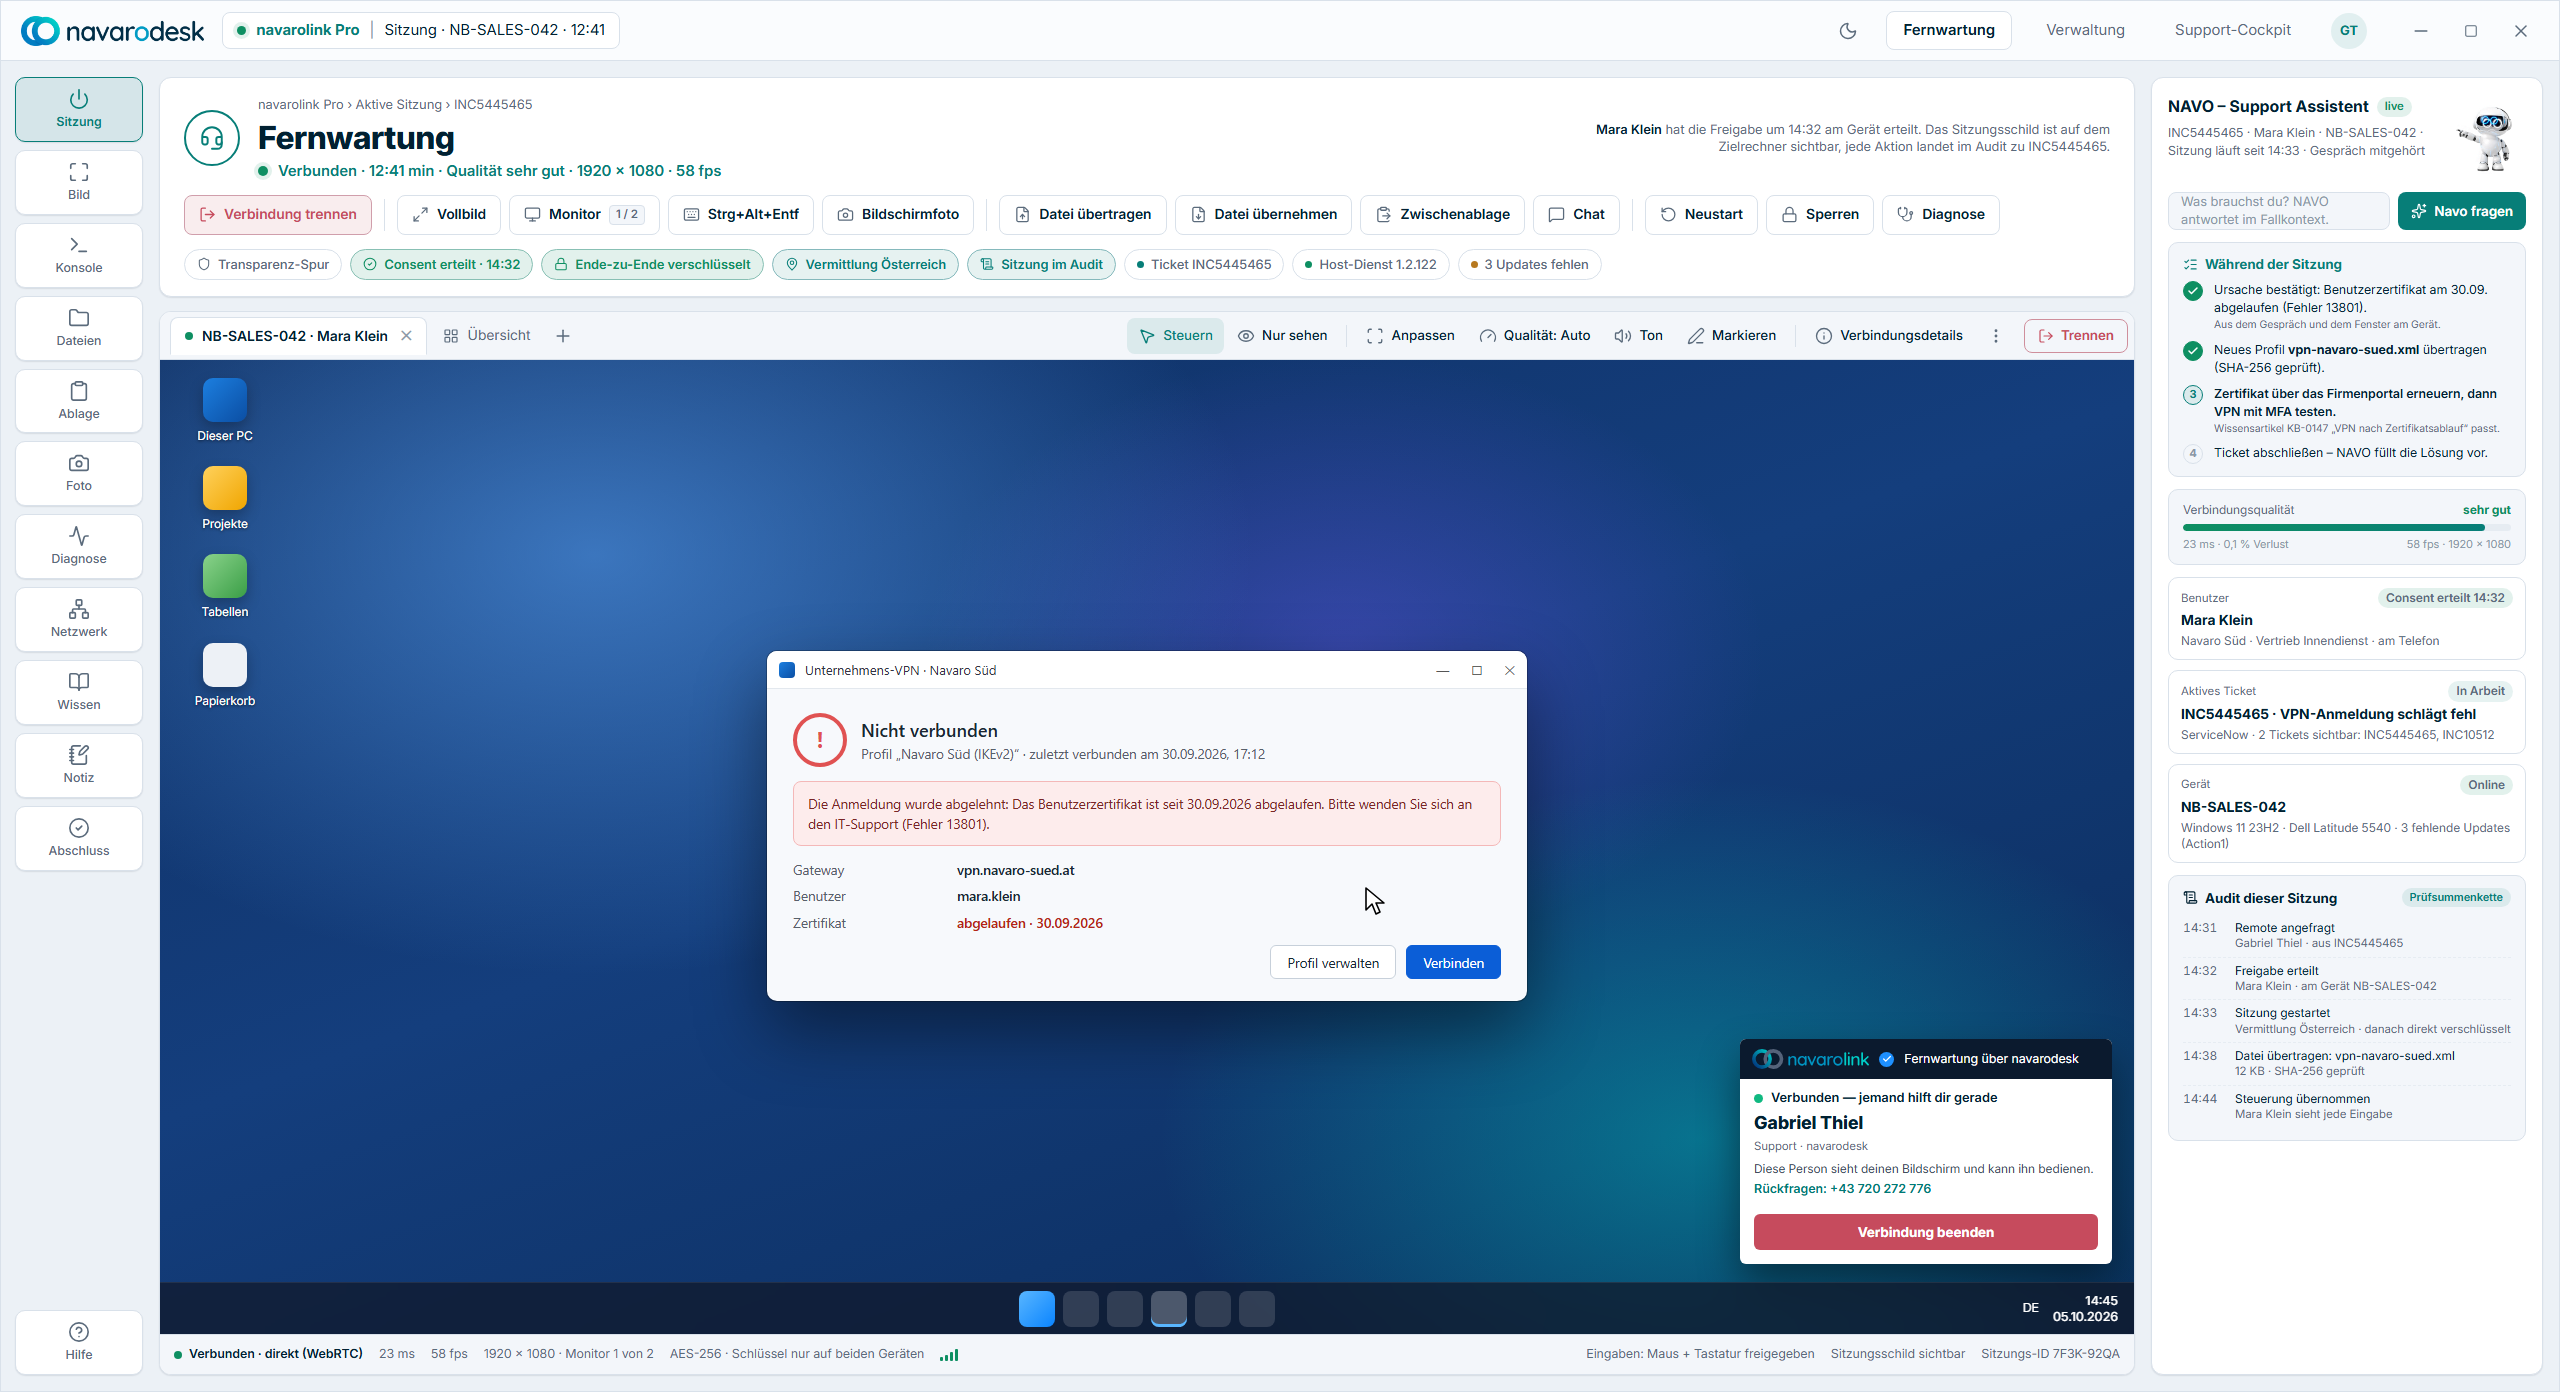
Task: Click the Verbindungsqualität progress bar
Action: tap(2346, 527)
